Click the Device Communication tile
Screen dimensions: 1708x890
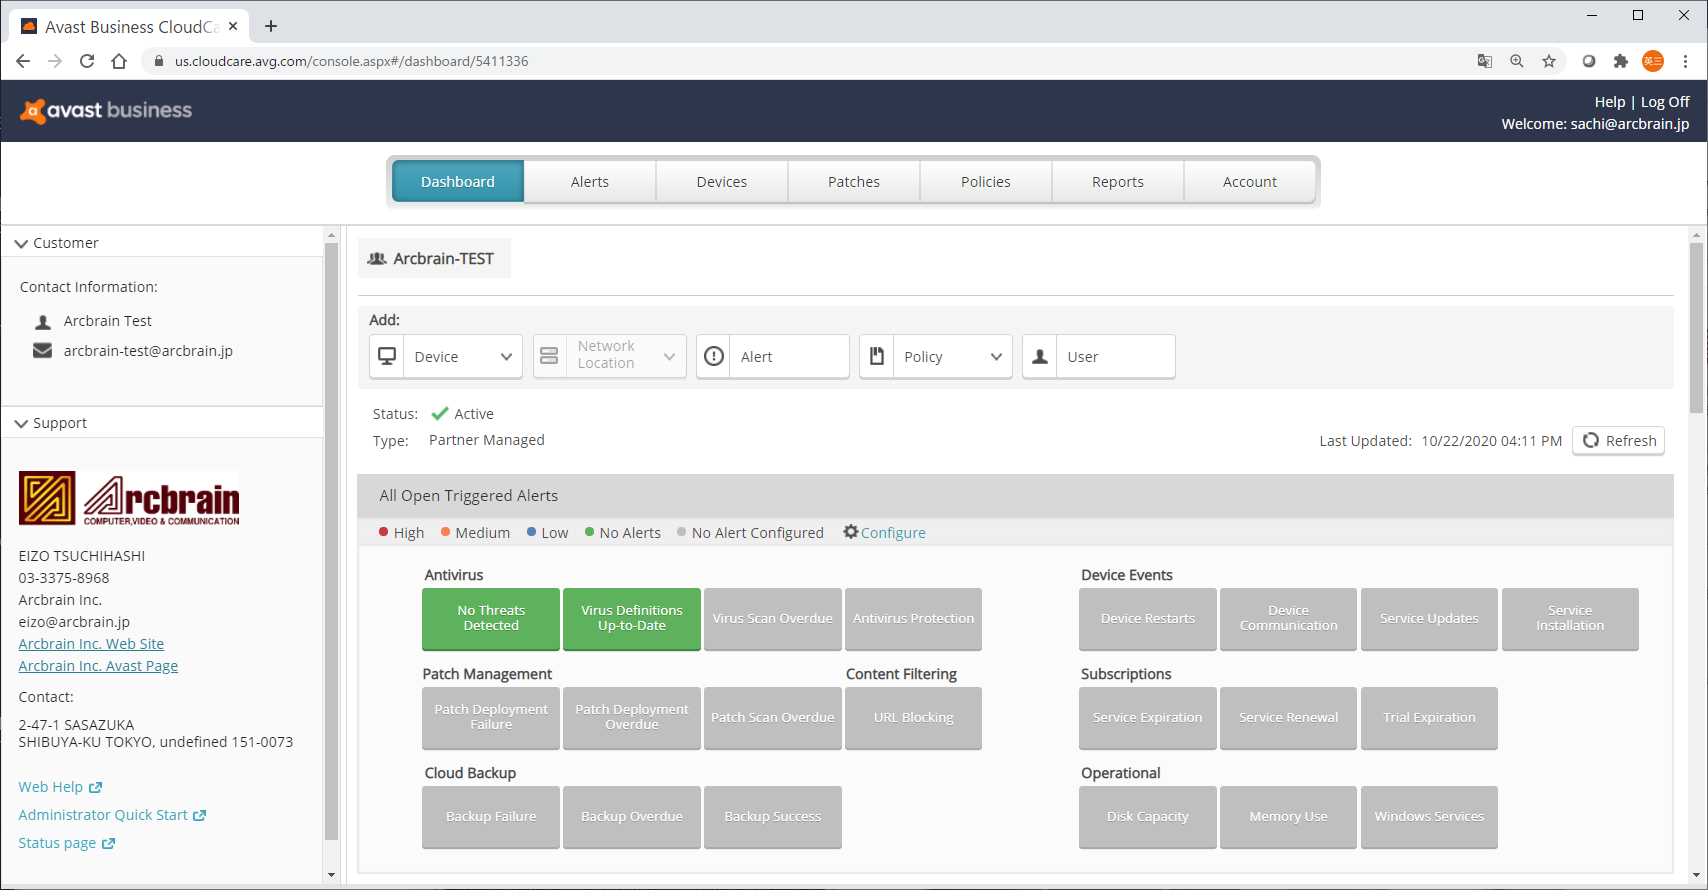pyautogui.click(x=1289, y=619)
